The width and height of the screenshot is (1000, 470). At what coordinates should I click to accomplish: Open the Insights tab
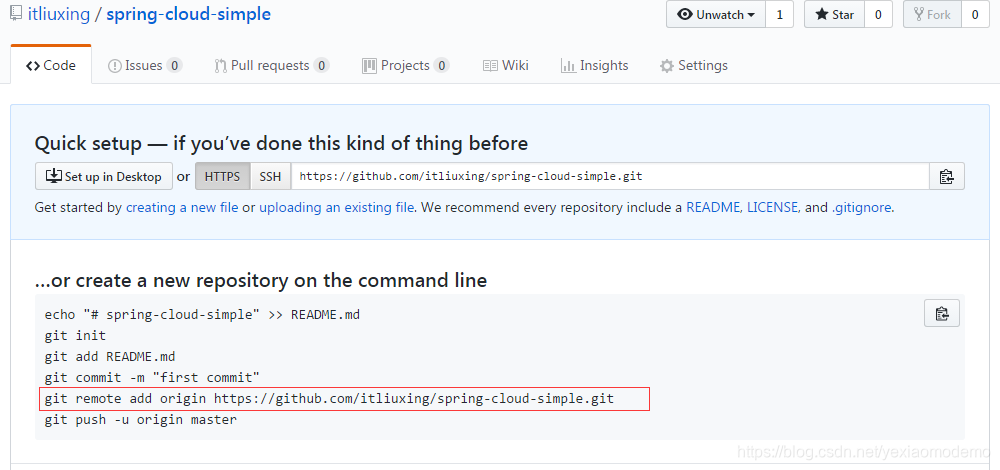594,66
